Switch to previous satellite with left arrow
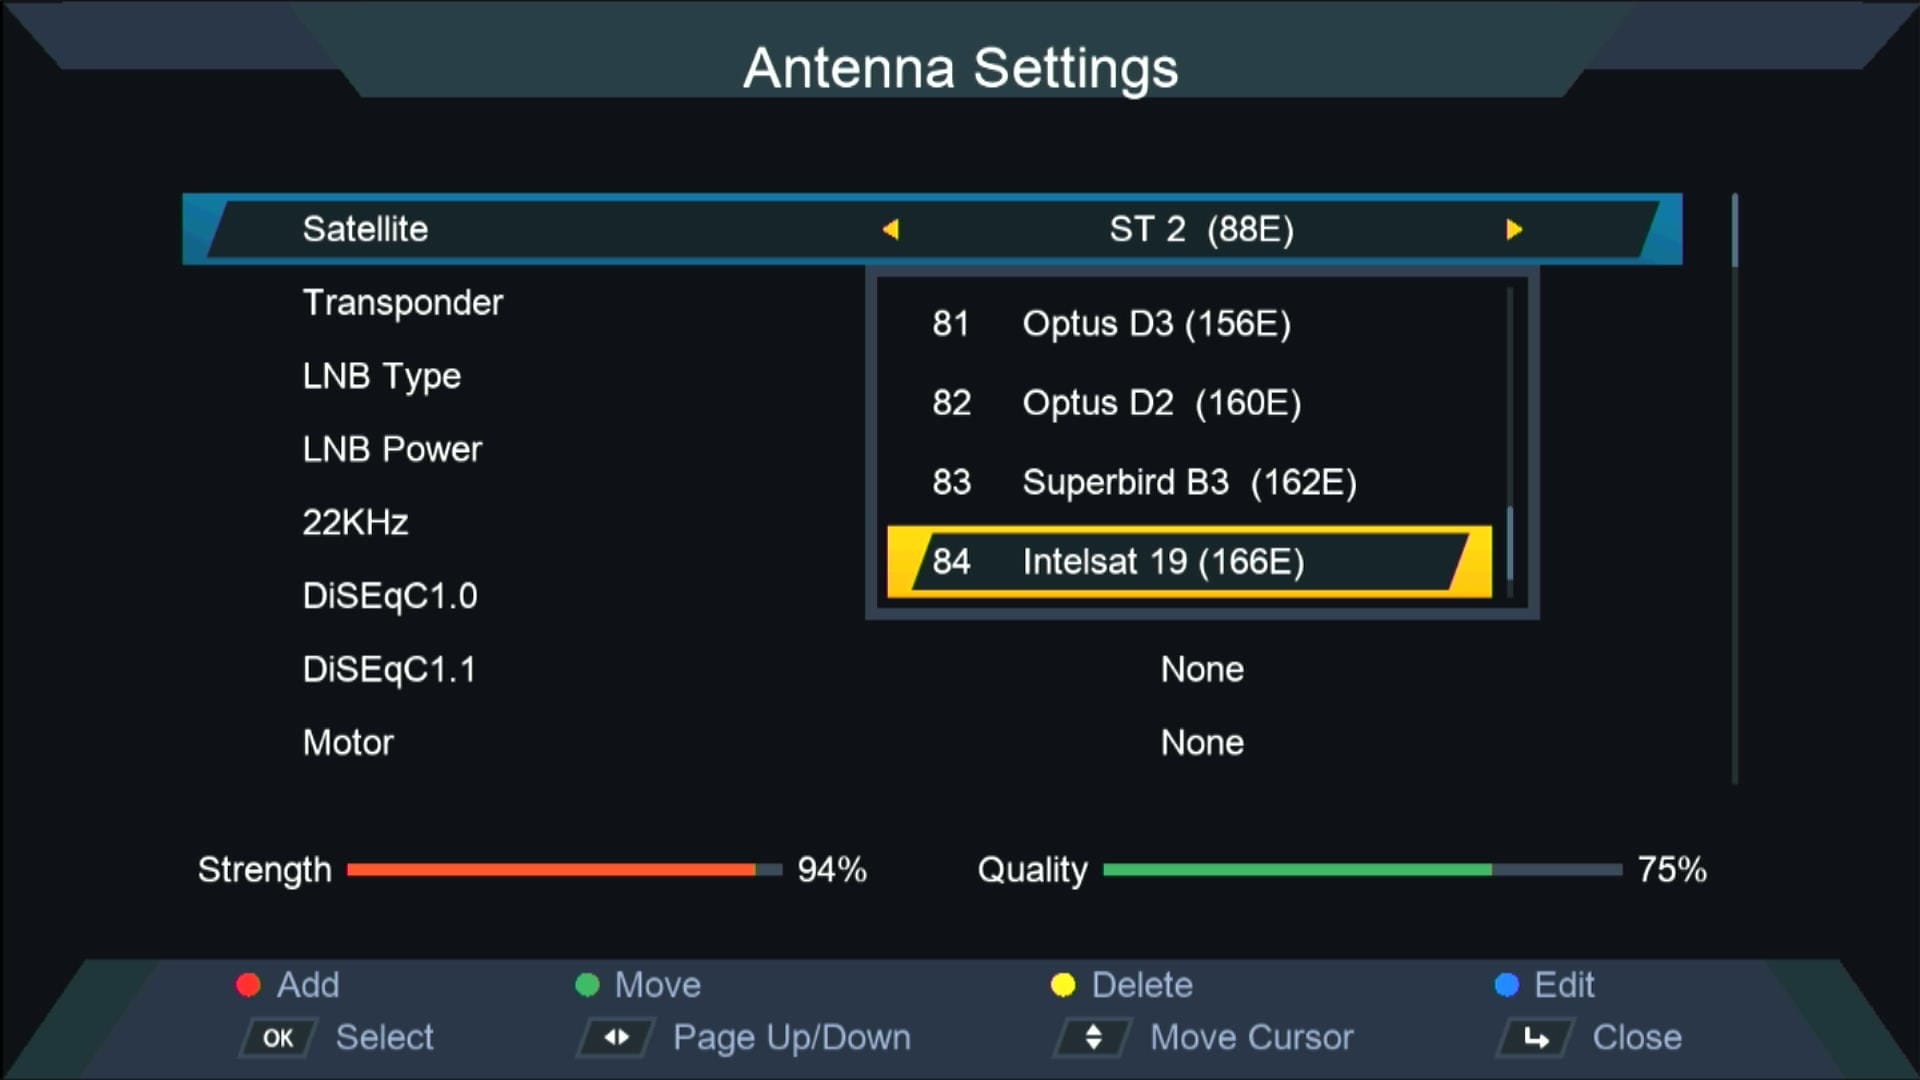1920x1080 pixels. (891, 230)
